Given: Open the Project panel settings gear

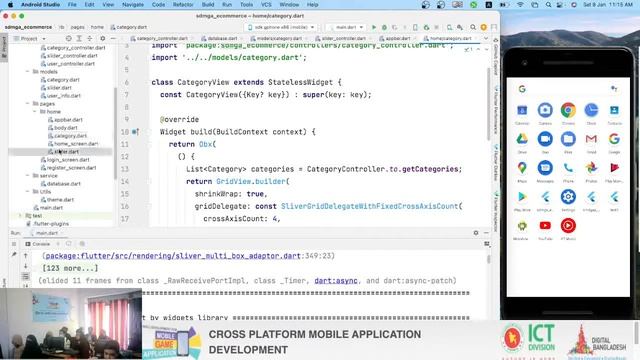Looking at the screenshot, I should click(102, 38).
